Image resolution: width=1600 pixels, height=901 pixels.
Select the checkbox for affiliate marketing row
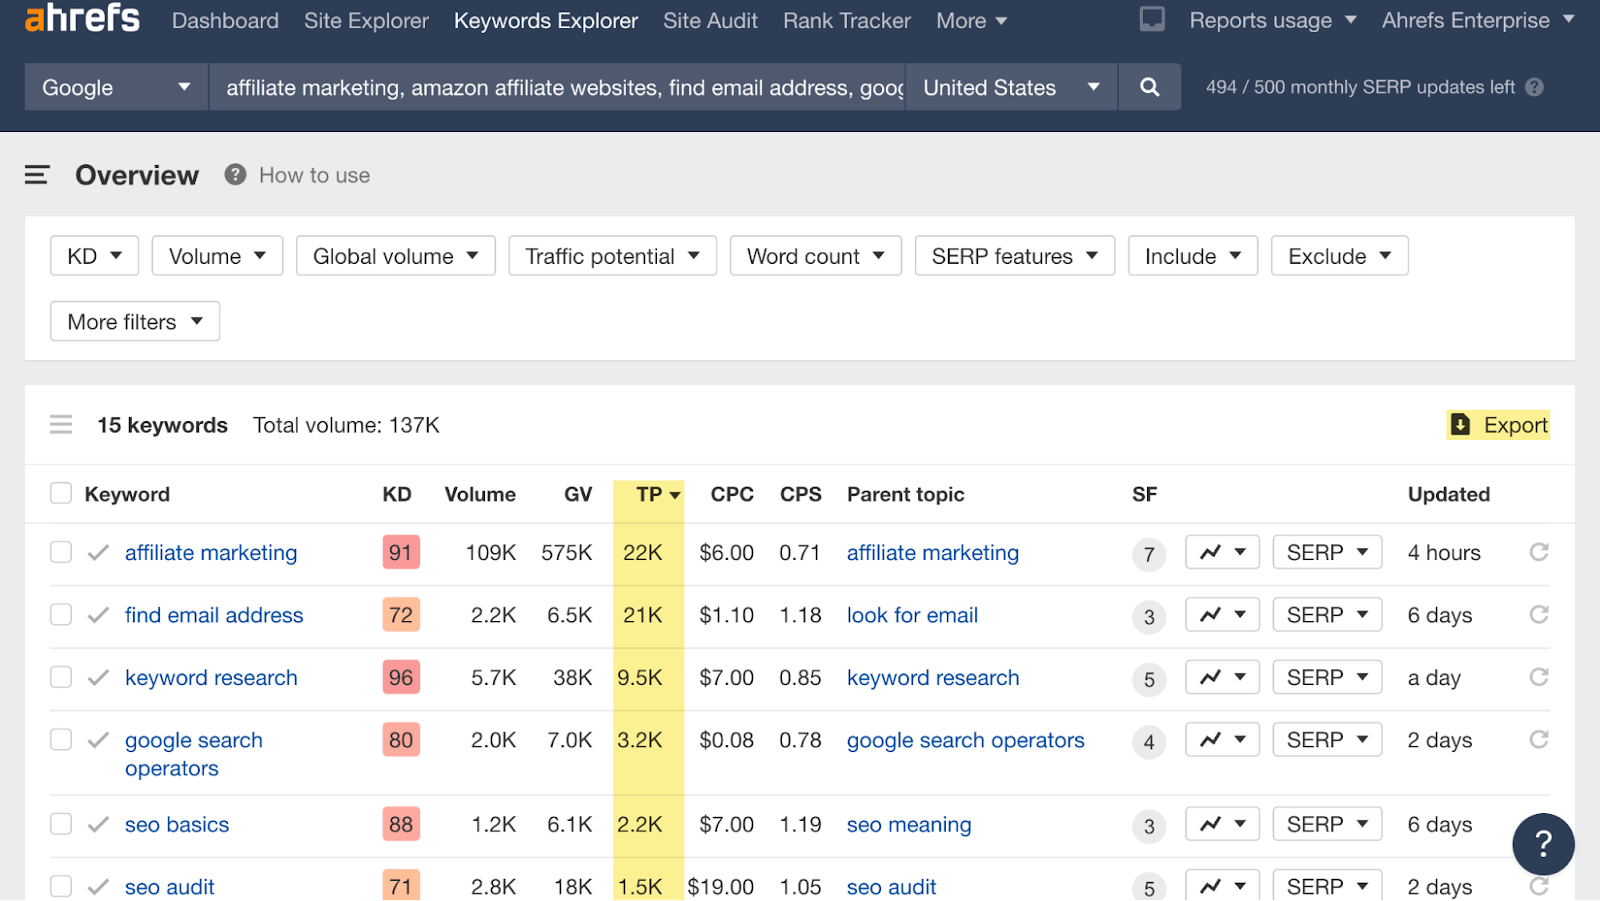[60, 552]
